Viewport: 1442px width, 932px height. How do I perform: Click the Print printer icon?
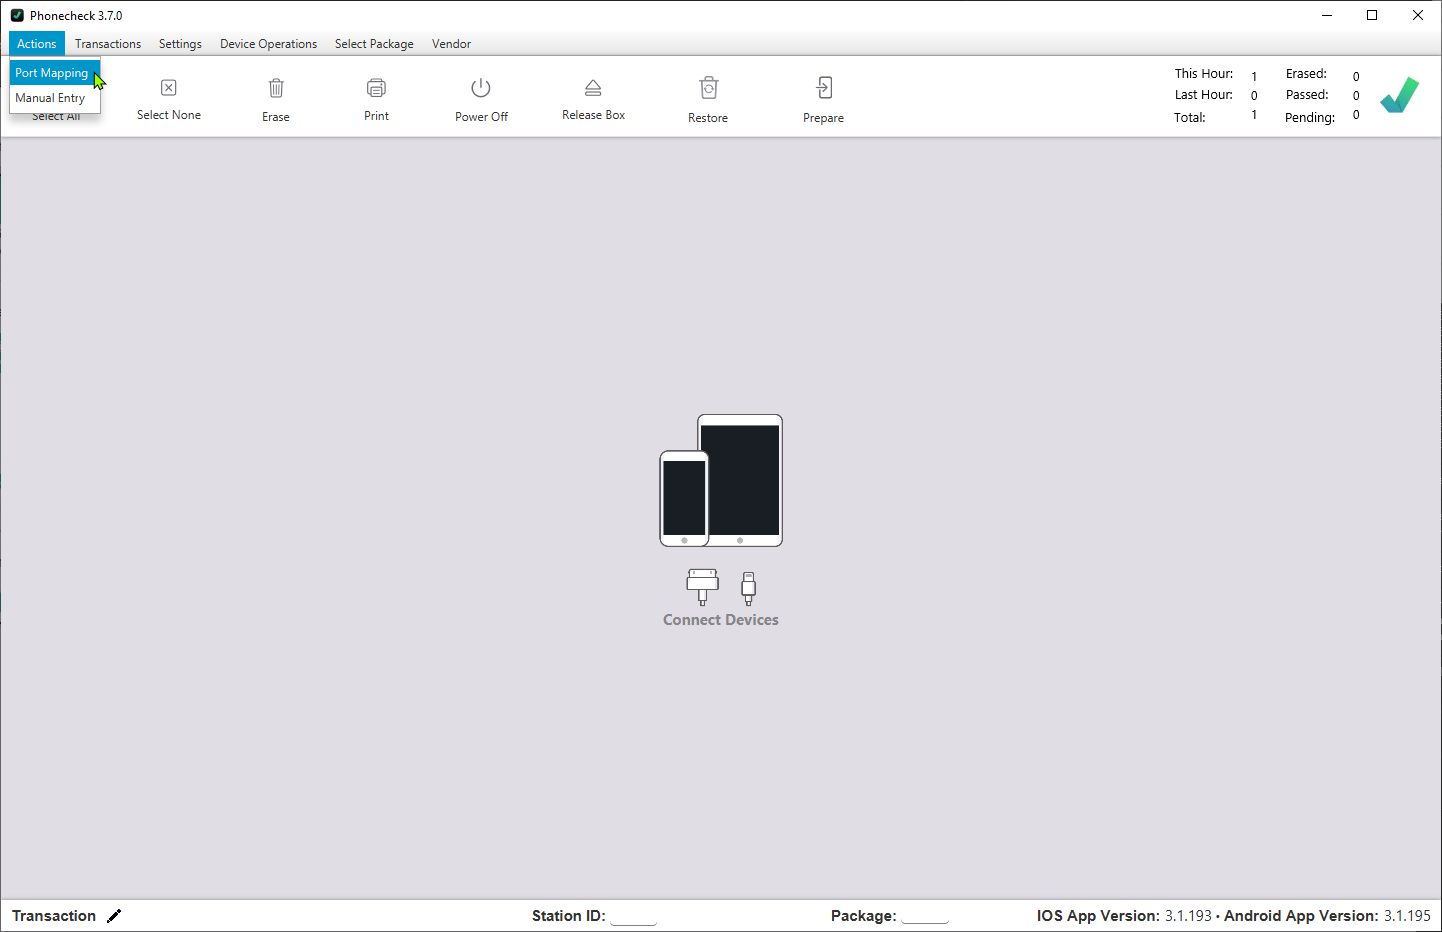[x=376, y=88]
